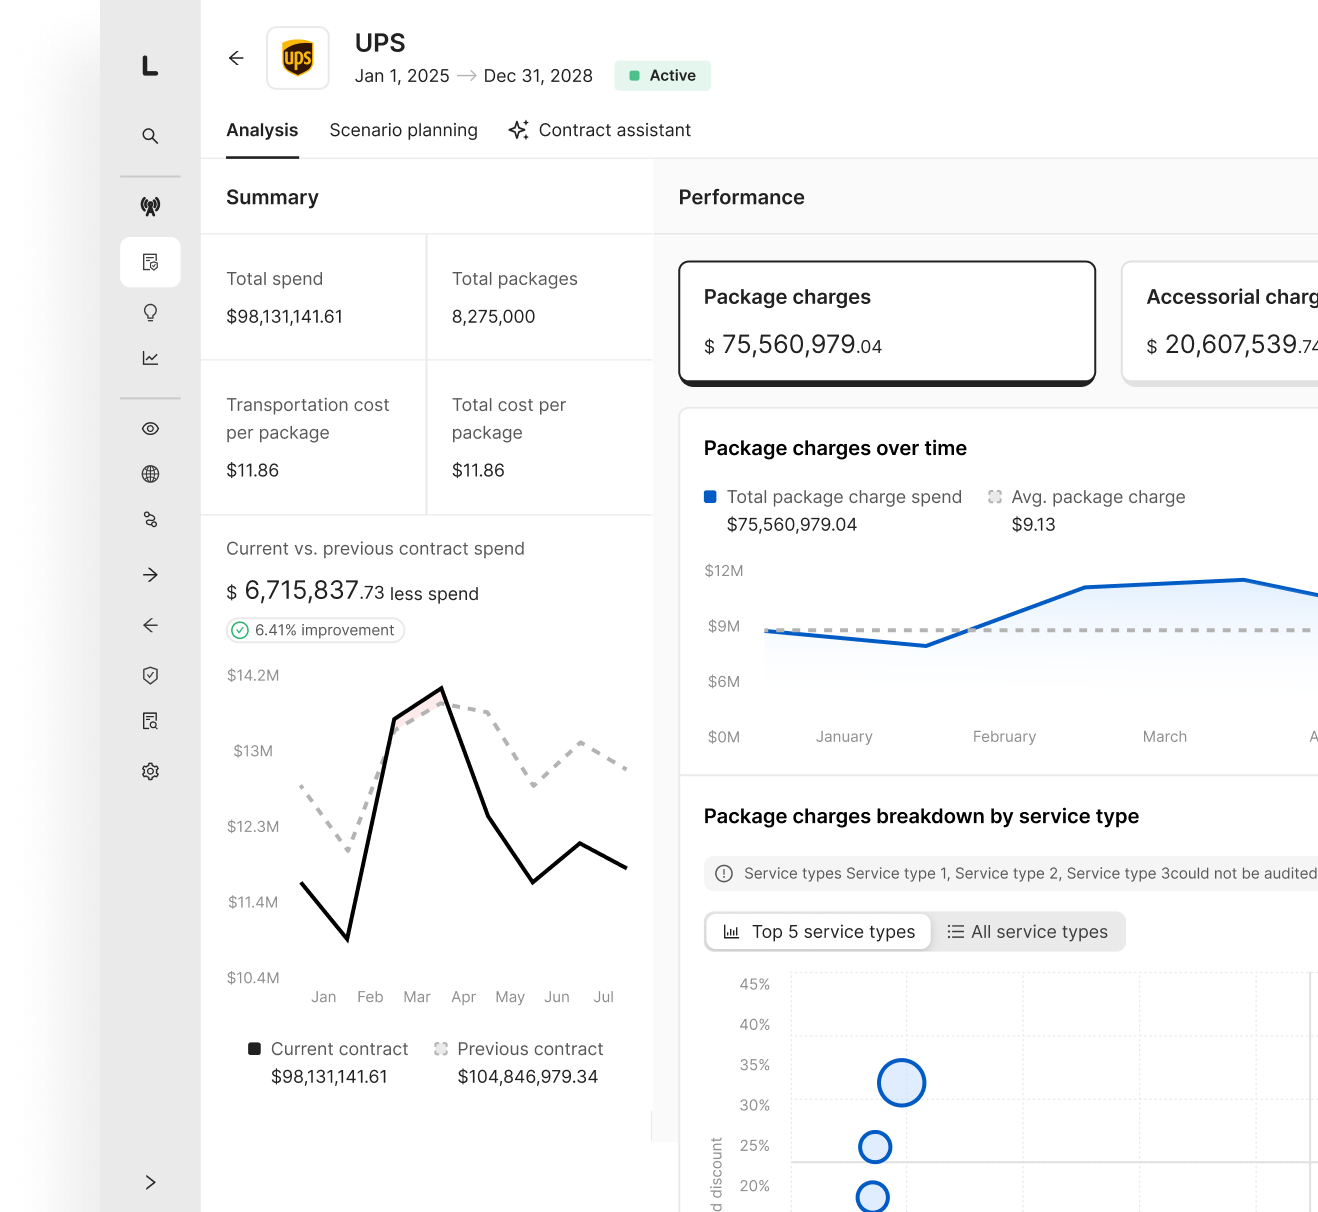Open settings gear in the sidebar
The image size is (1318, 1212).
point(150,772)
